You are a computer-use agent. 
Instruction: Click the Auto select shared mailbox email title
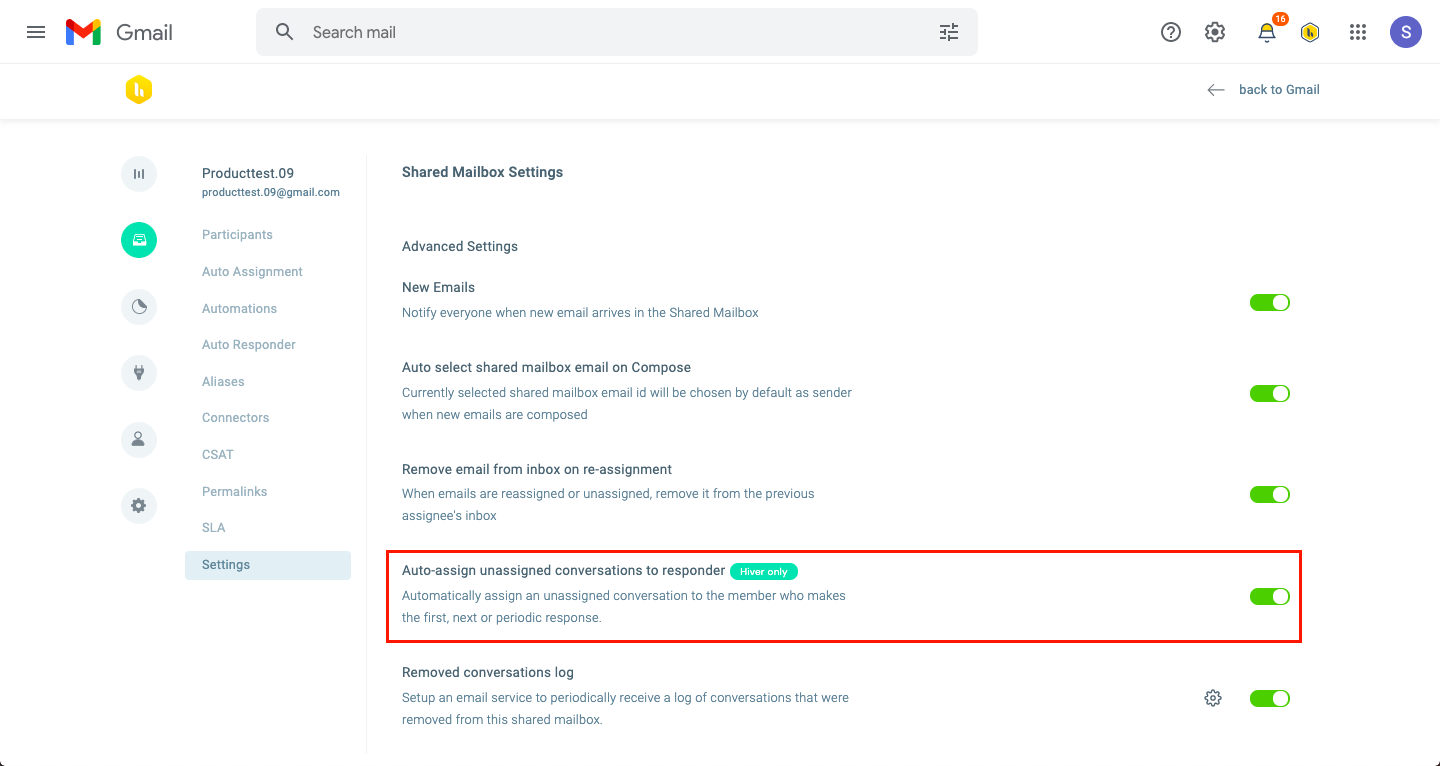pos(546,367)
